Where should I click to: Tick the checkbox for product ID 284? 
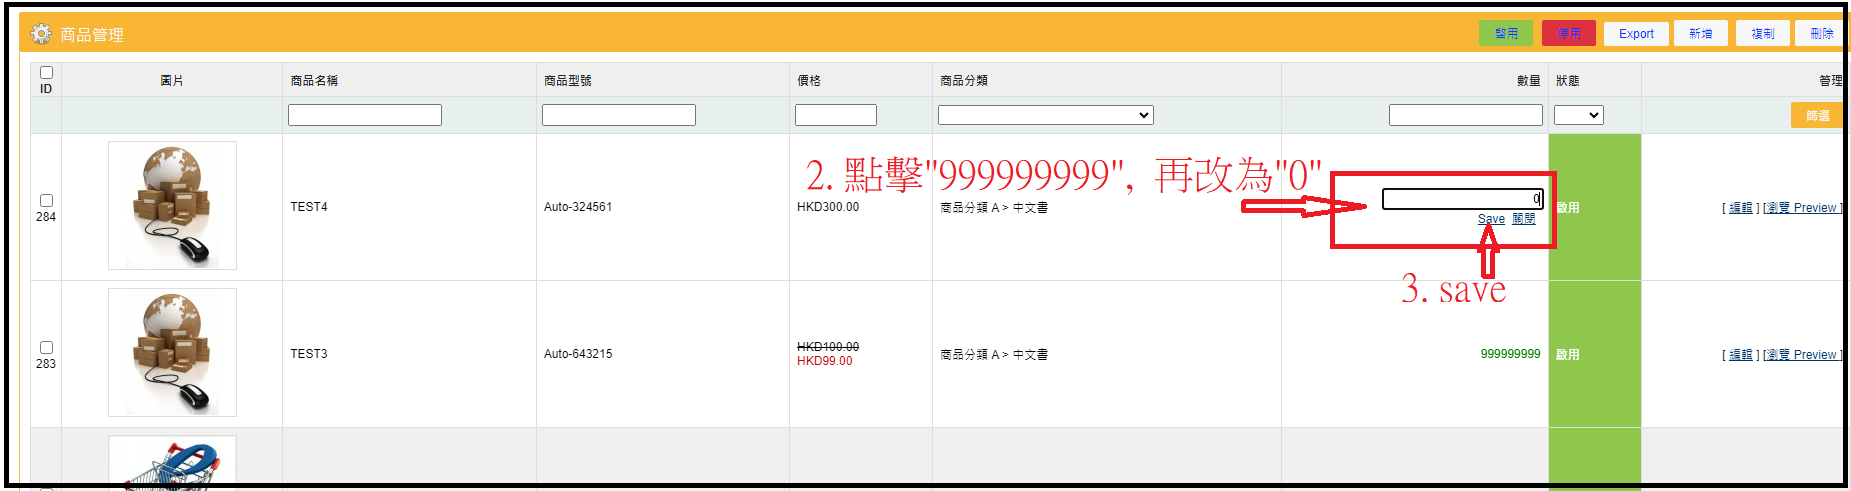(x=46, y=200)
